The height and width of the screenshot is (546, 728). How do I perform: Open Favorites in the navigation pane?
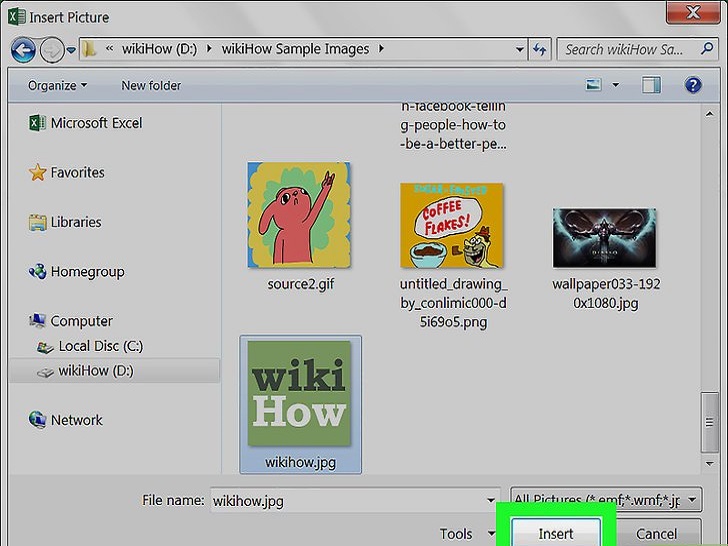77,172
